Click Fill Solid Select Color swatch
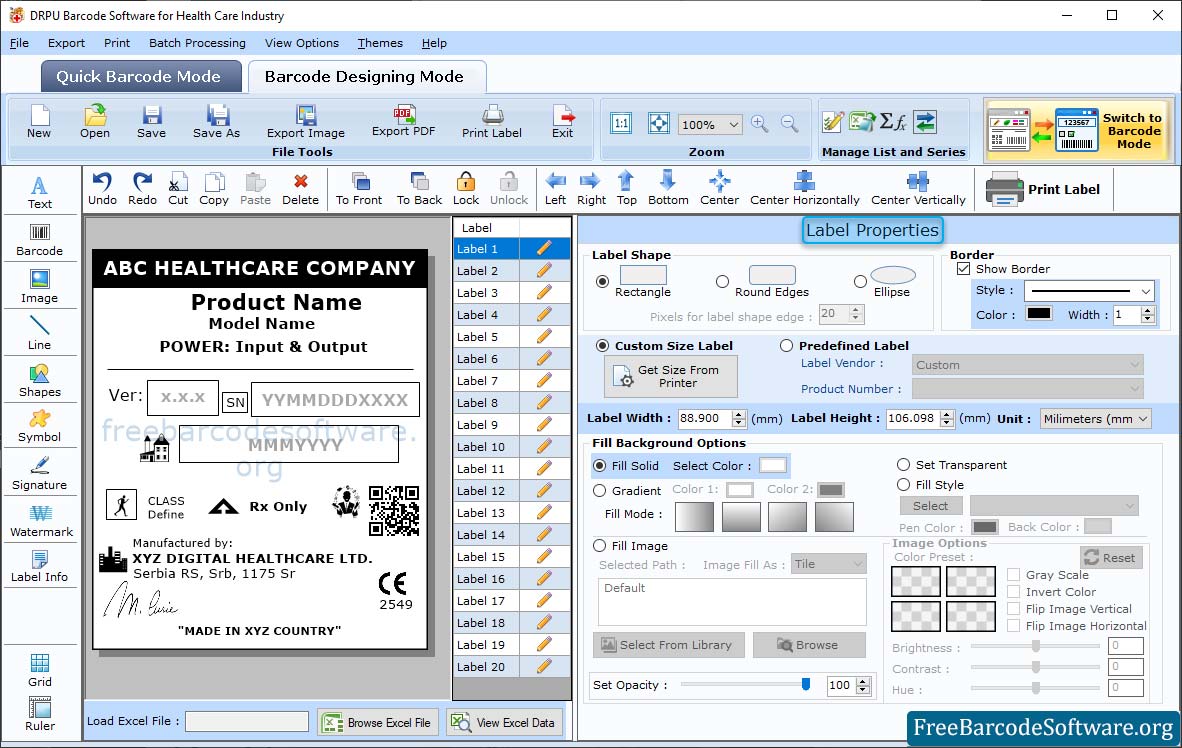 [773, 465]
